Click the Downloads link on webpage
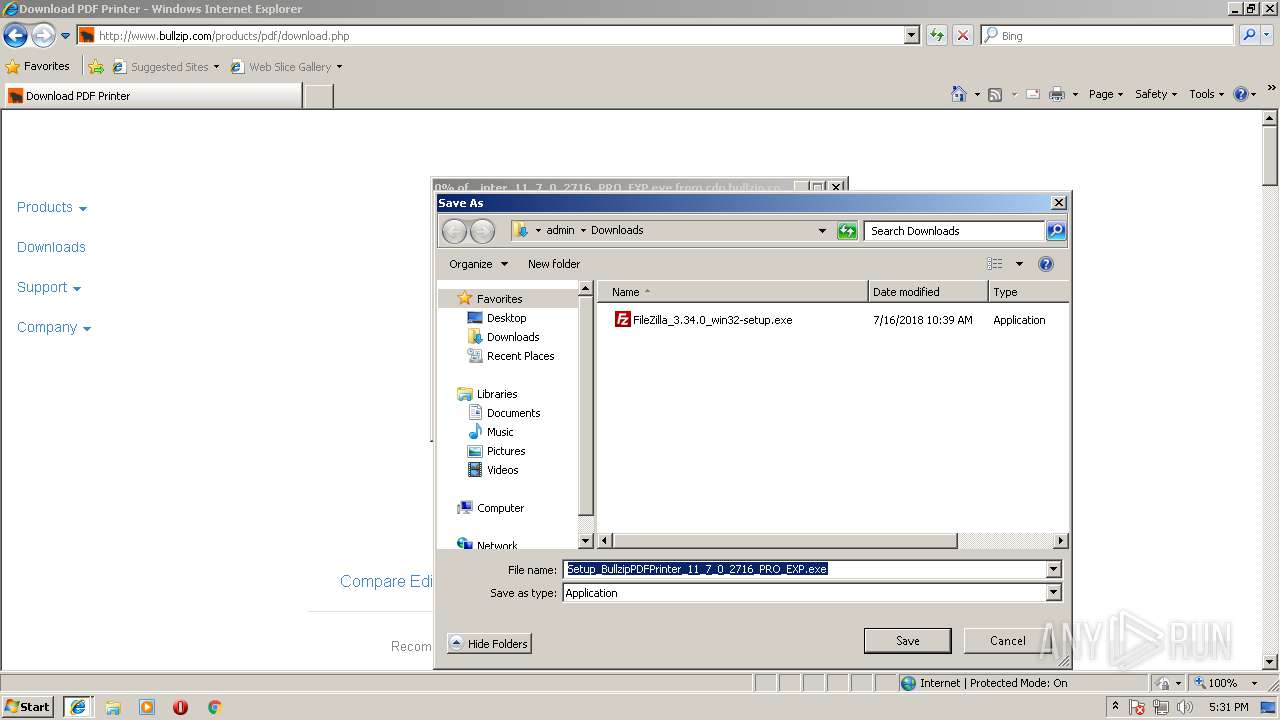 coord(51,247)
